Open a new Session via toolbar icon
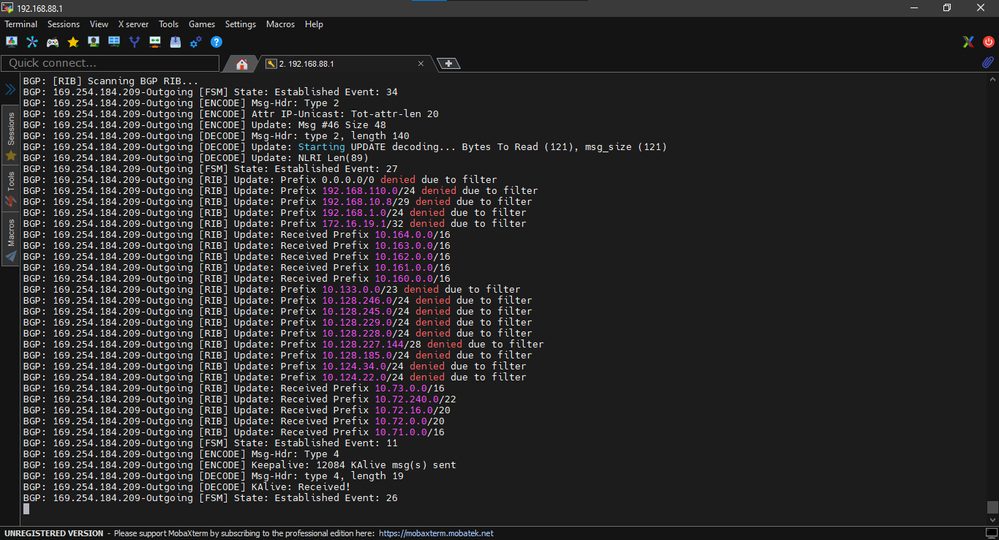Image resolution: width=999 pixels, height=540 pixels. pos(12,42)
